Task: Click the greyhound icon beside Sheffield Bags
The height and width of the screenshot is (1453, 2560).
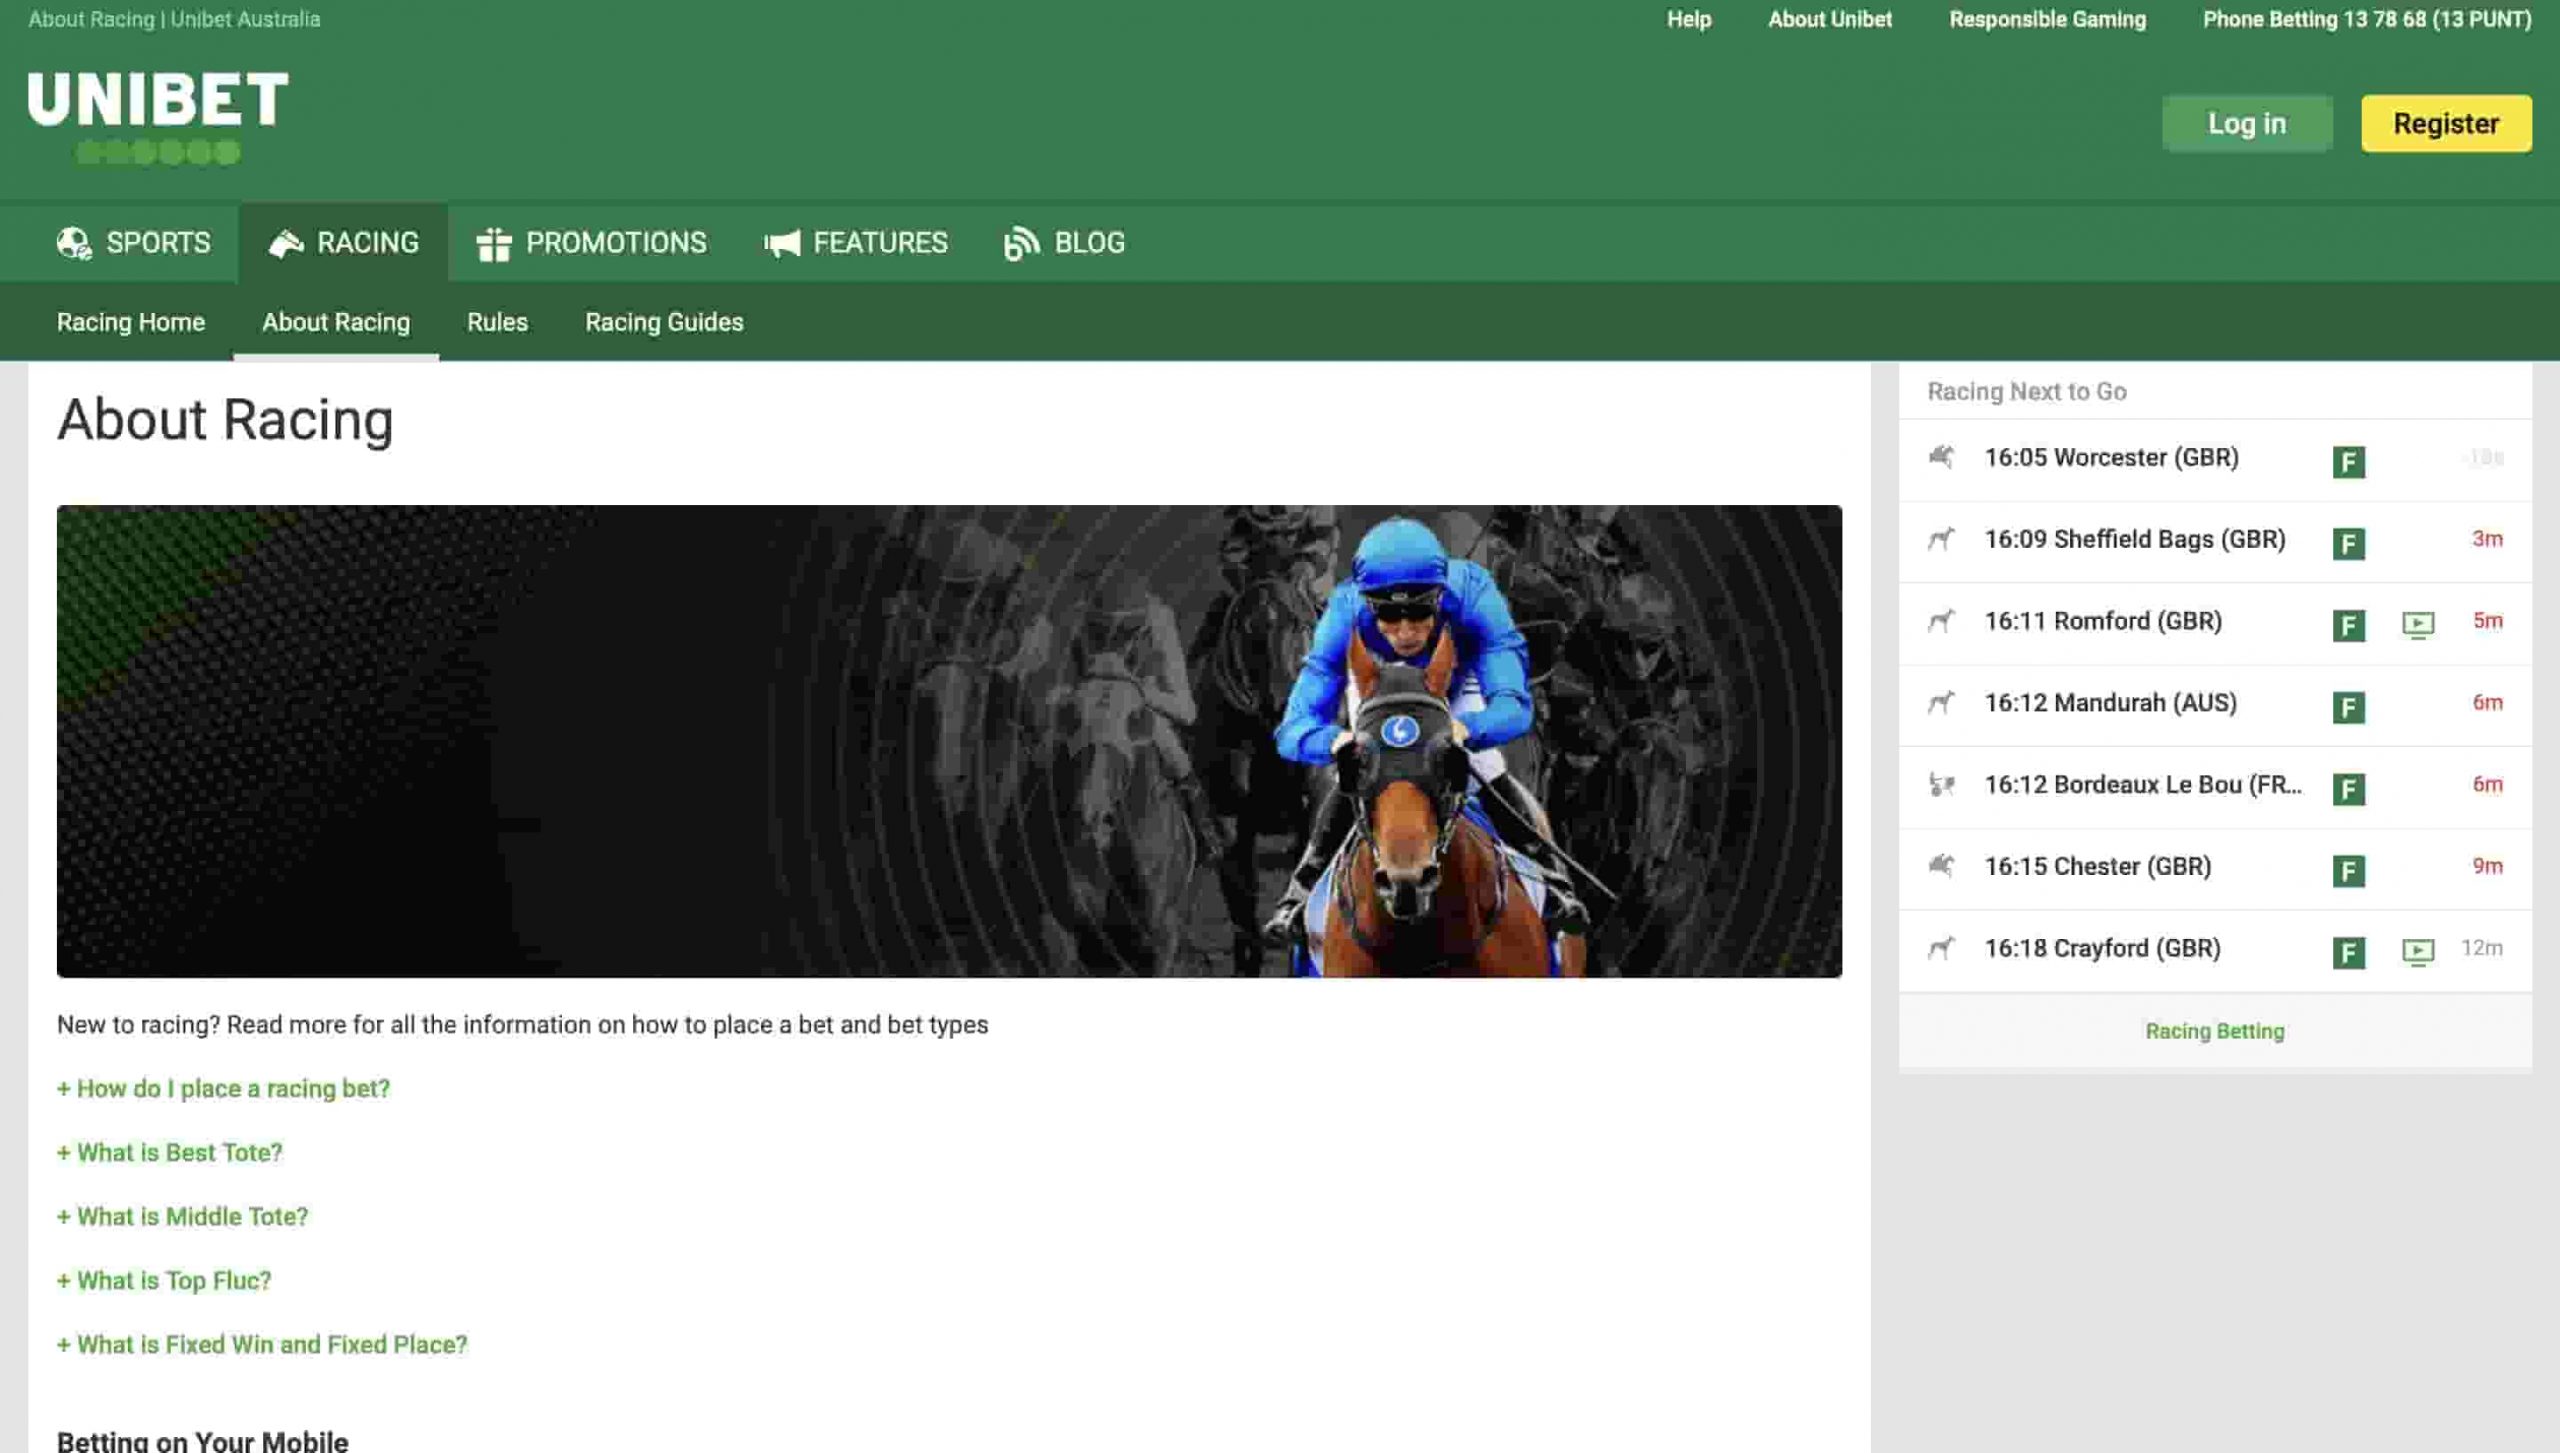Action: (1941, 539)
